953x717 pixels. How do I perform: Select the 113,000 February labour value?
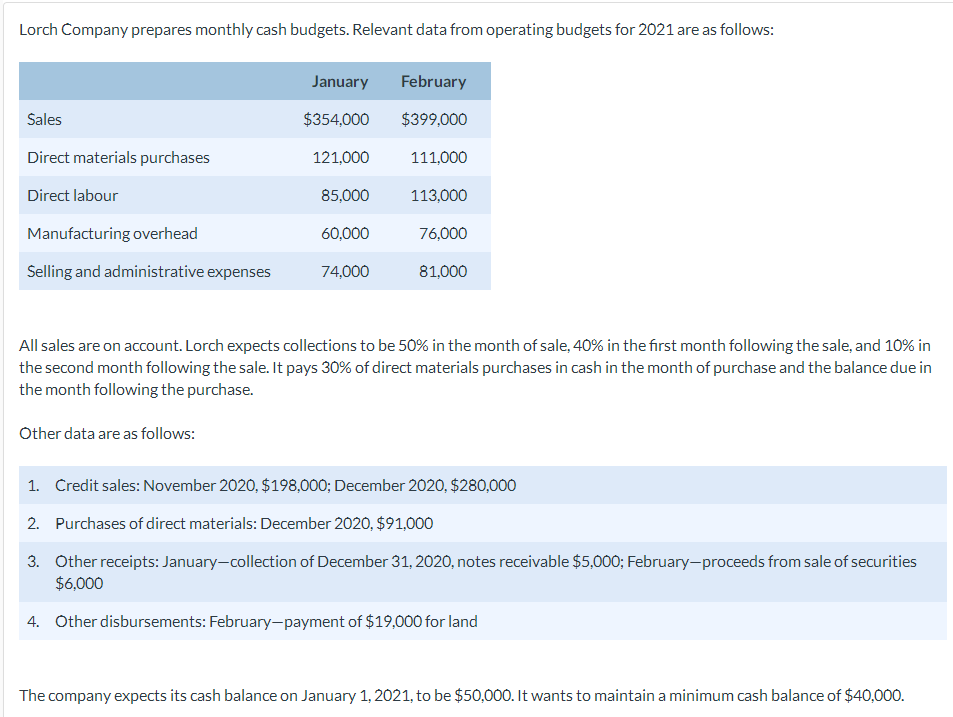(x=441, y=195)
